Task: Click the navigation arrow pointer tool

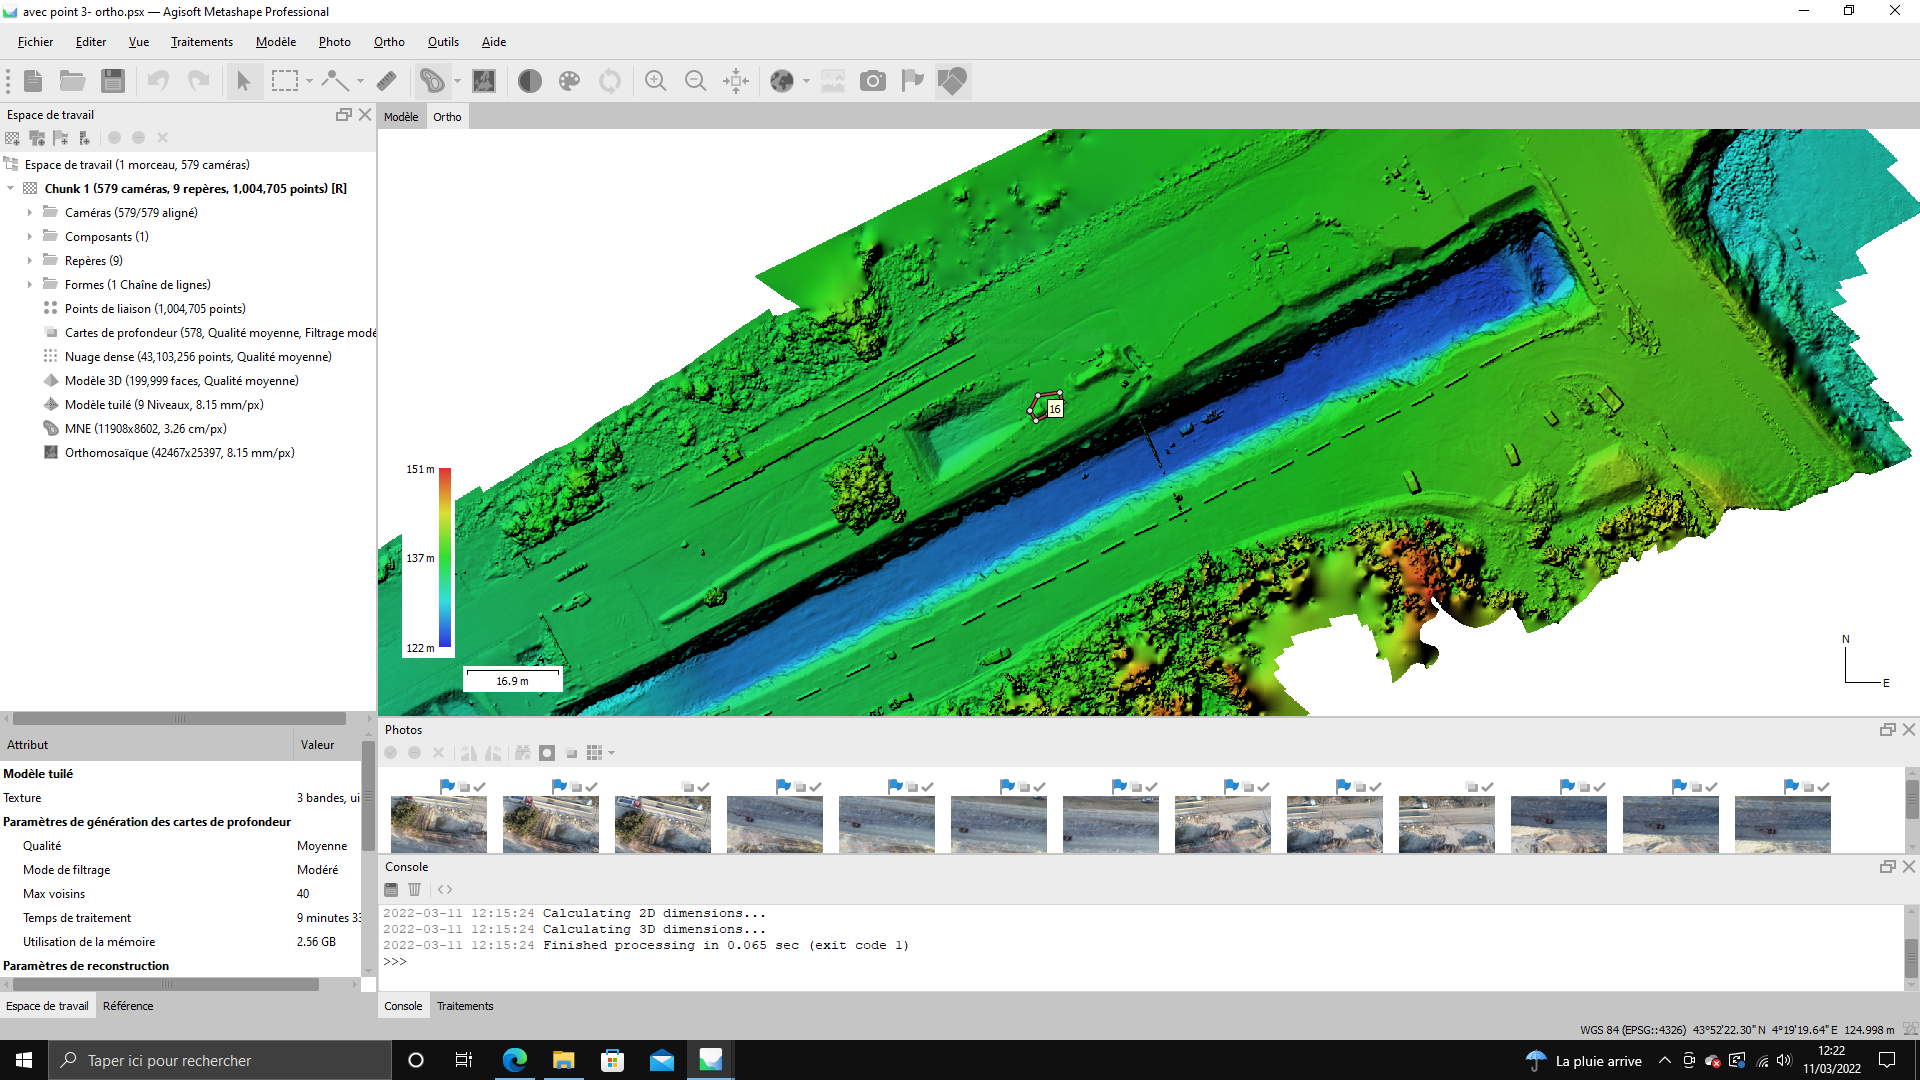Action: pyautogui.click(x=243, y=81)
